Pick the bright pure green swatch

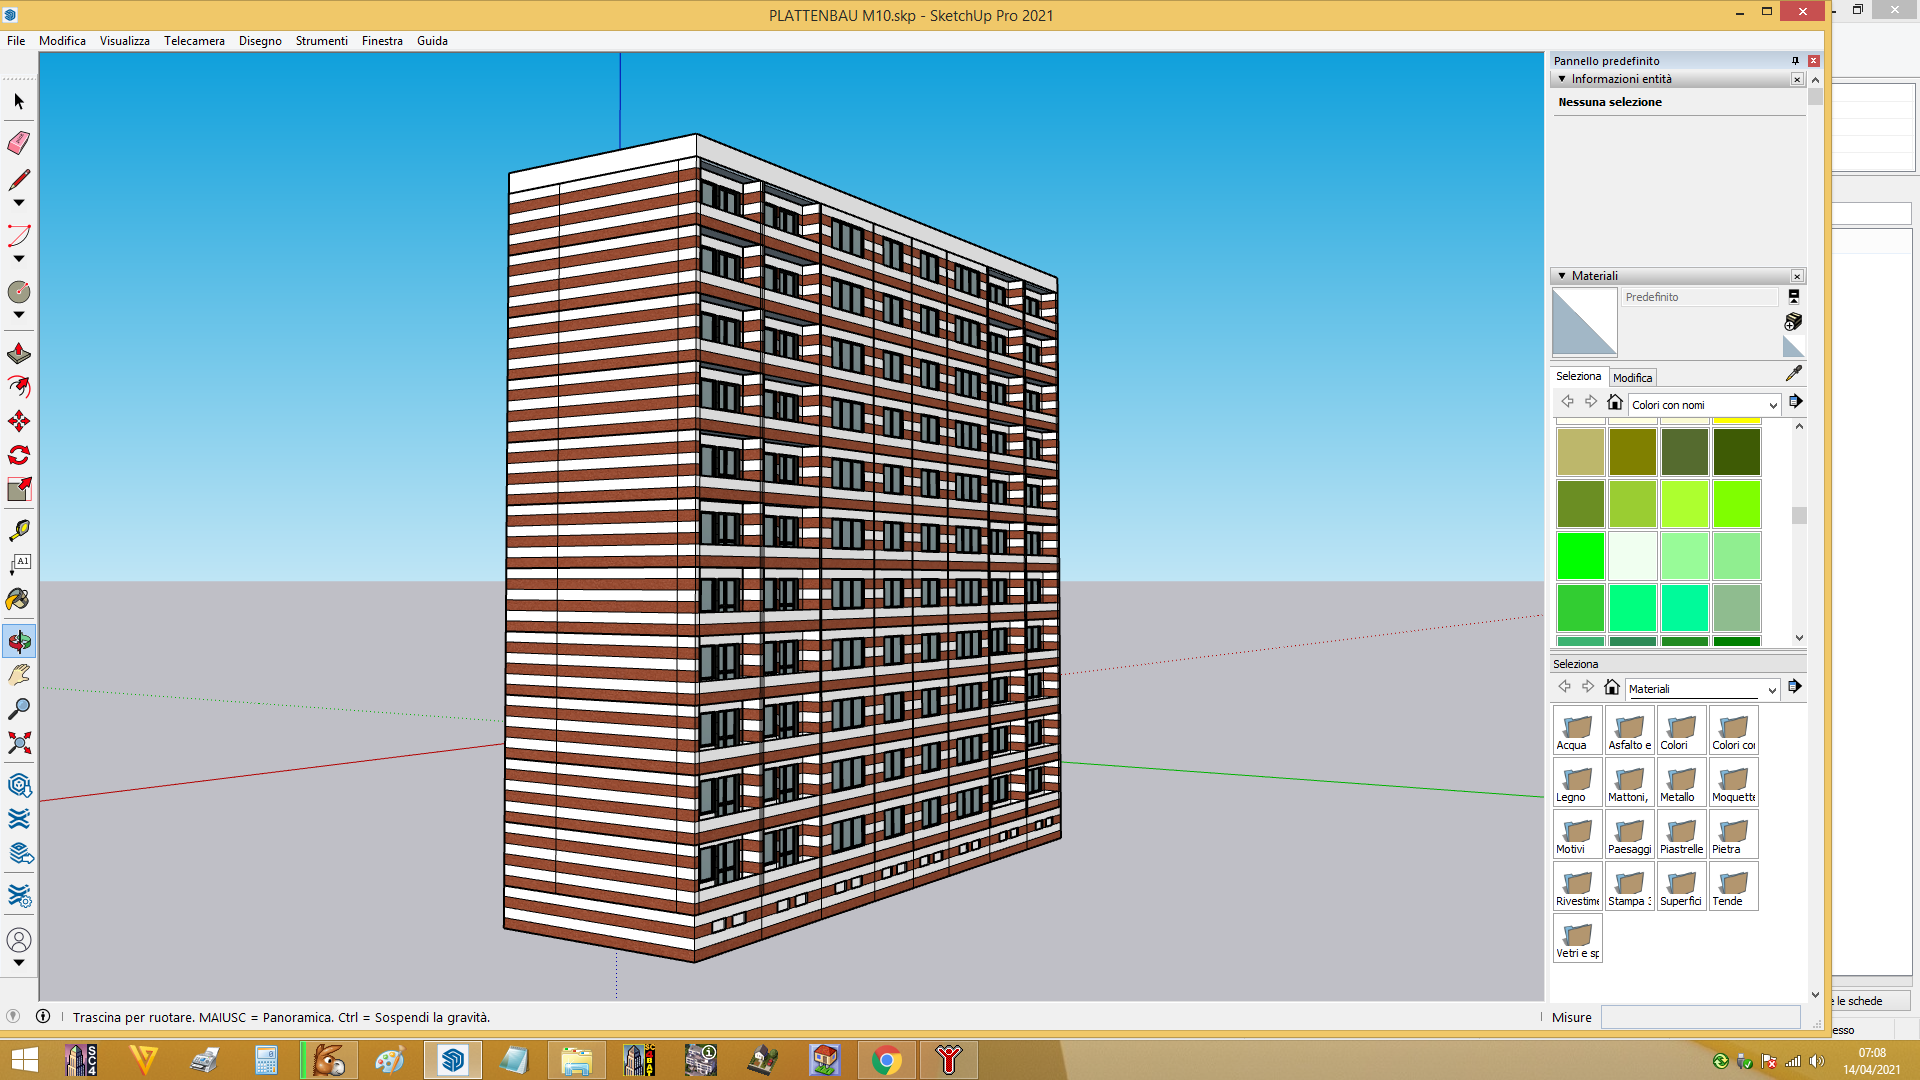click(1580, 556)
